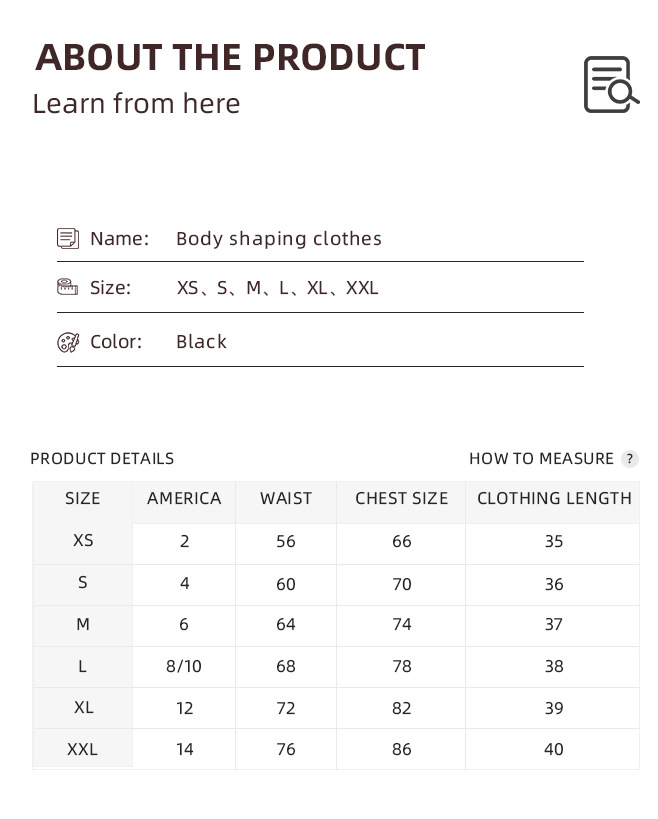The image size is (658, 819).
Task: Select the PRODUCT DETAILS heading
Action: pos(102,459)
